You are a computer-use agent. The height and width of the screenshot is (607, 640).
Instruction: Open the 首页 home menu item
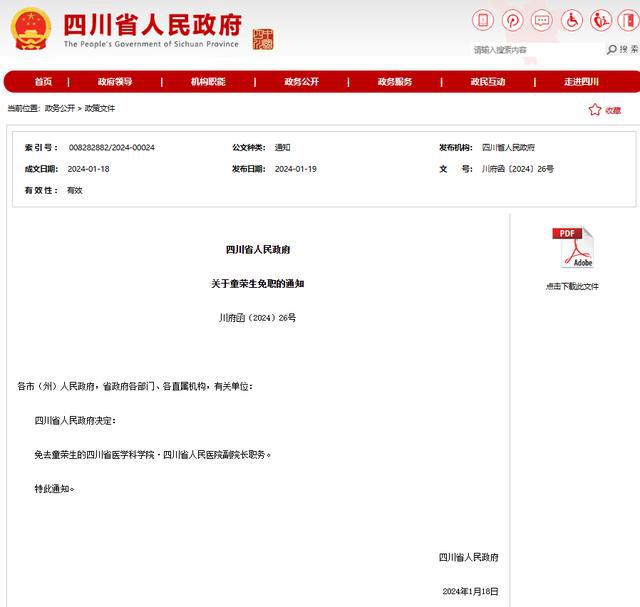pos(43,82)
